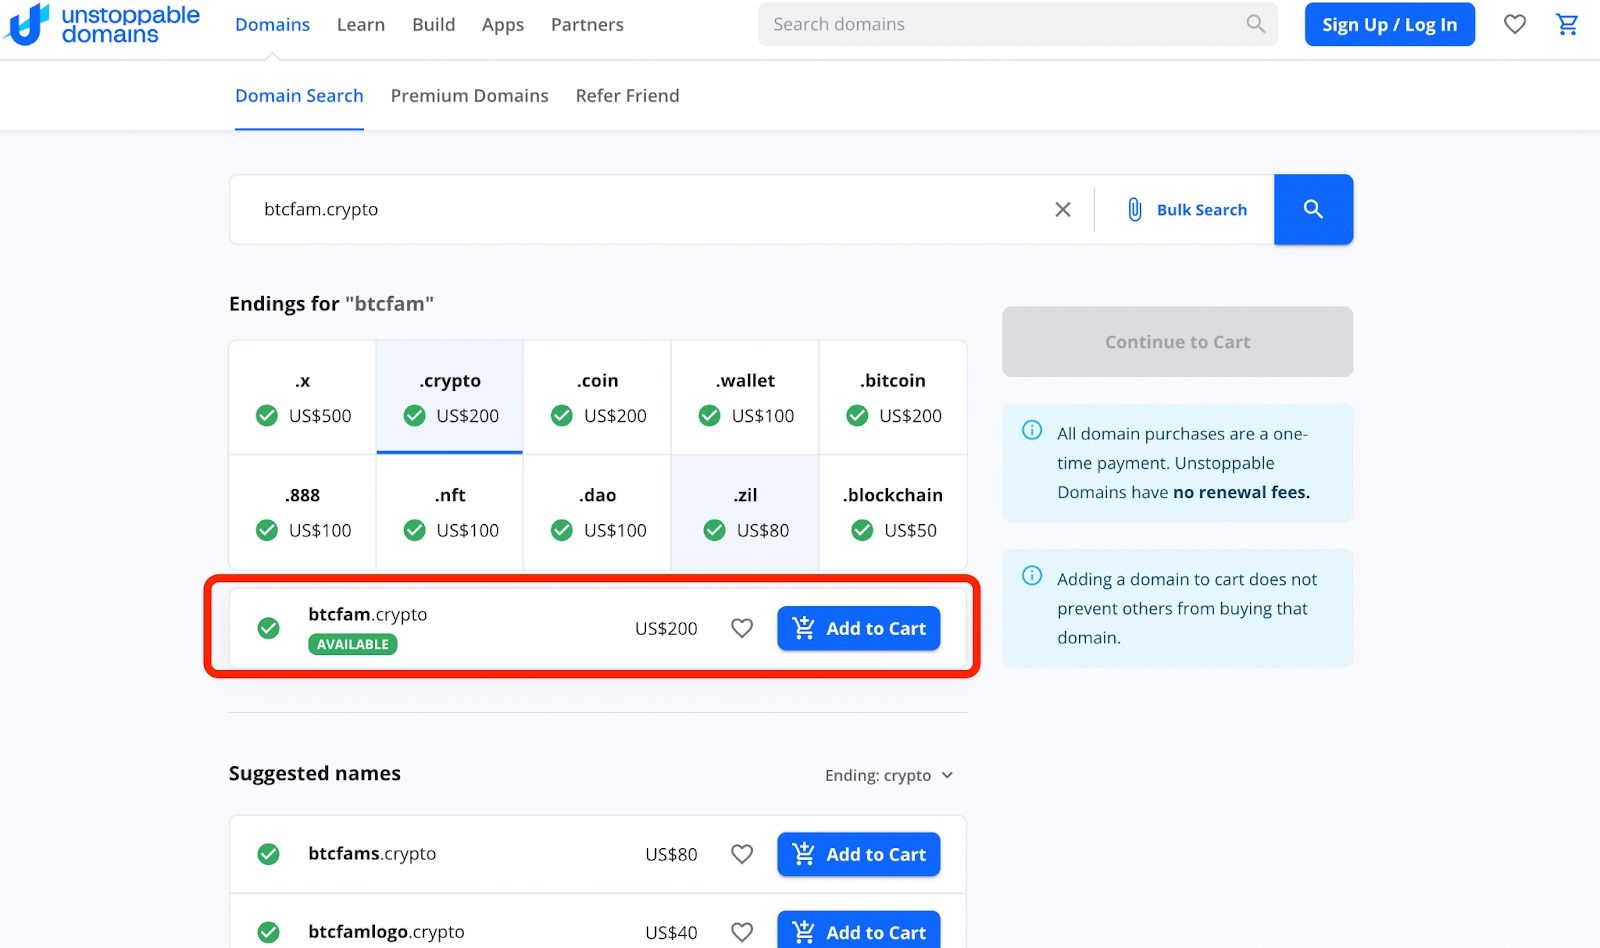The width and height of the screenshot is (1600, 948).
Task: Click the top Search domains input field
Action: 1000,24
